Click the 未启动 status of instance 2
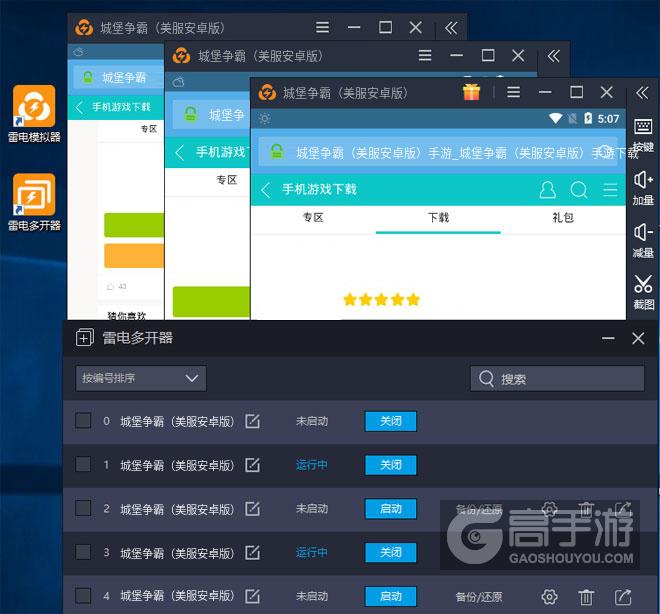 pos(311,509)
